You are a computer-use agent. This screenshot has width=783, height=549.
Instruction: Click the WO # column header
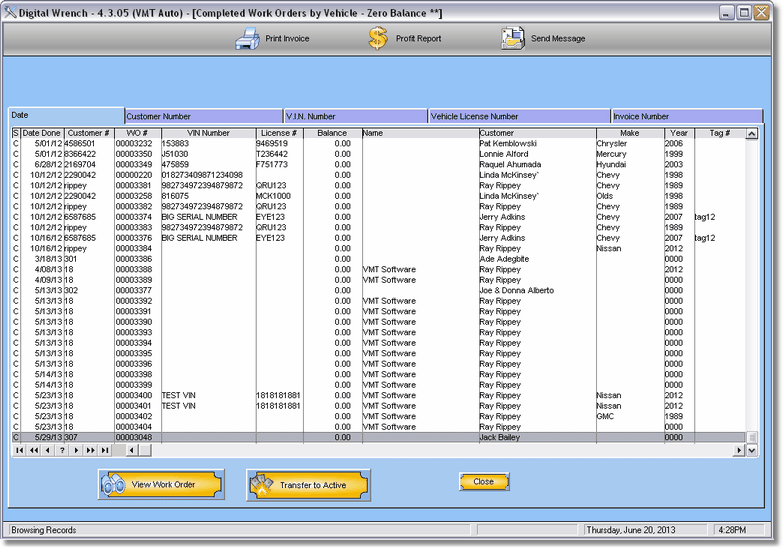[137, 133]
